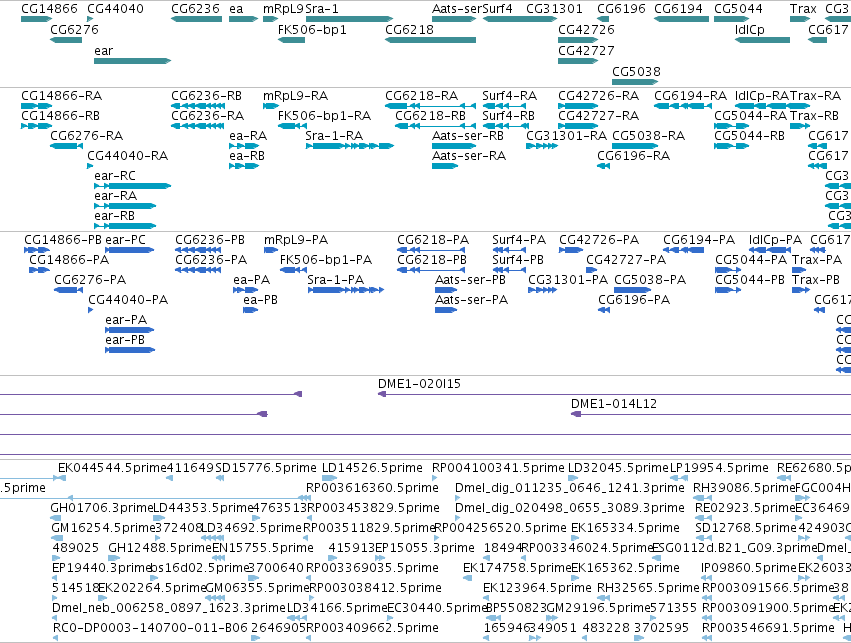Click the Surf4-RA transcript label
Viewport: 851px width, 643px height.
click(x=509, y=96)
